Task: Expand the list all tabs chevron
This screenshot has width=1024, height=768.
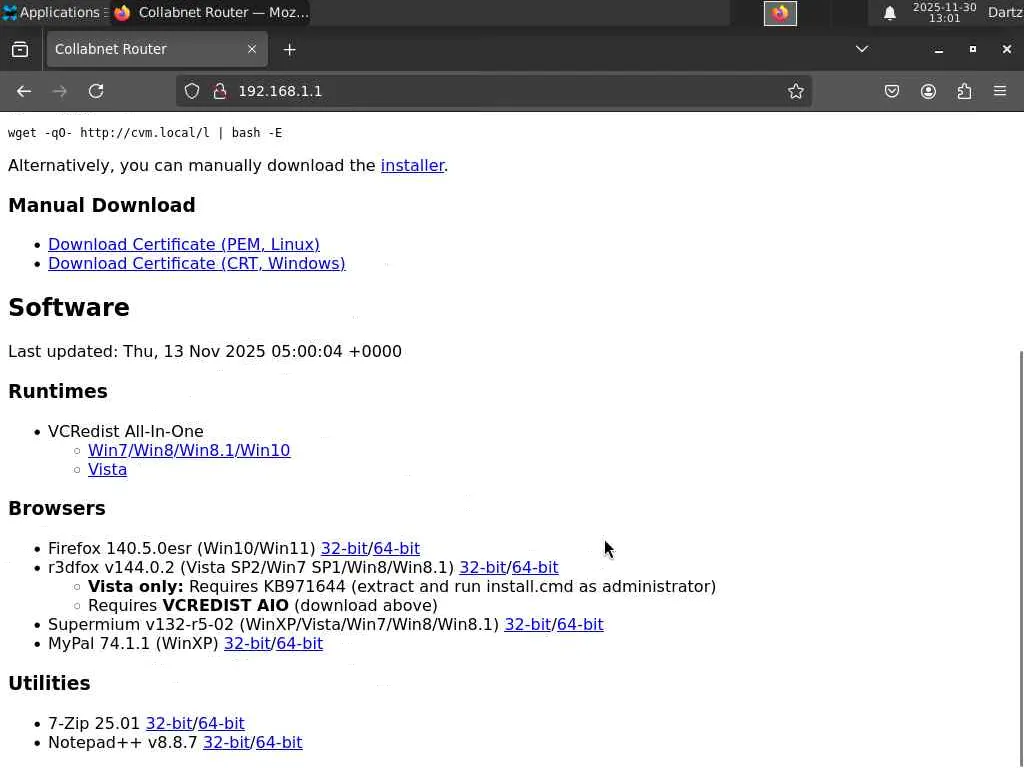Action: point(861,49)
